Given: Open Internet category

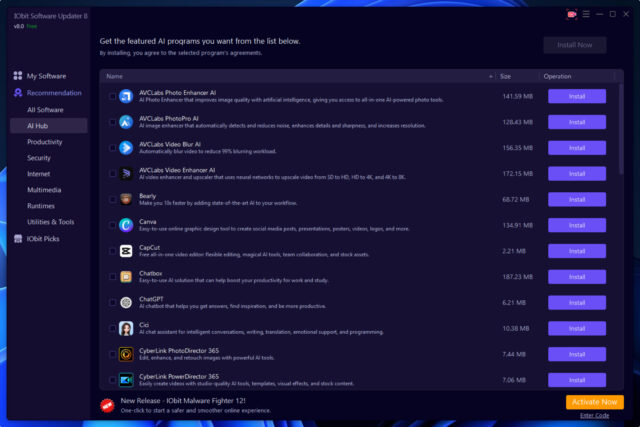Looking at the screenshot, I should (38, 174).
